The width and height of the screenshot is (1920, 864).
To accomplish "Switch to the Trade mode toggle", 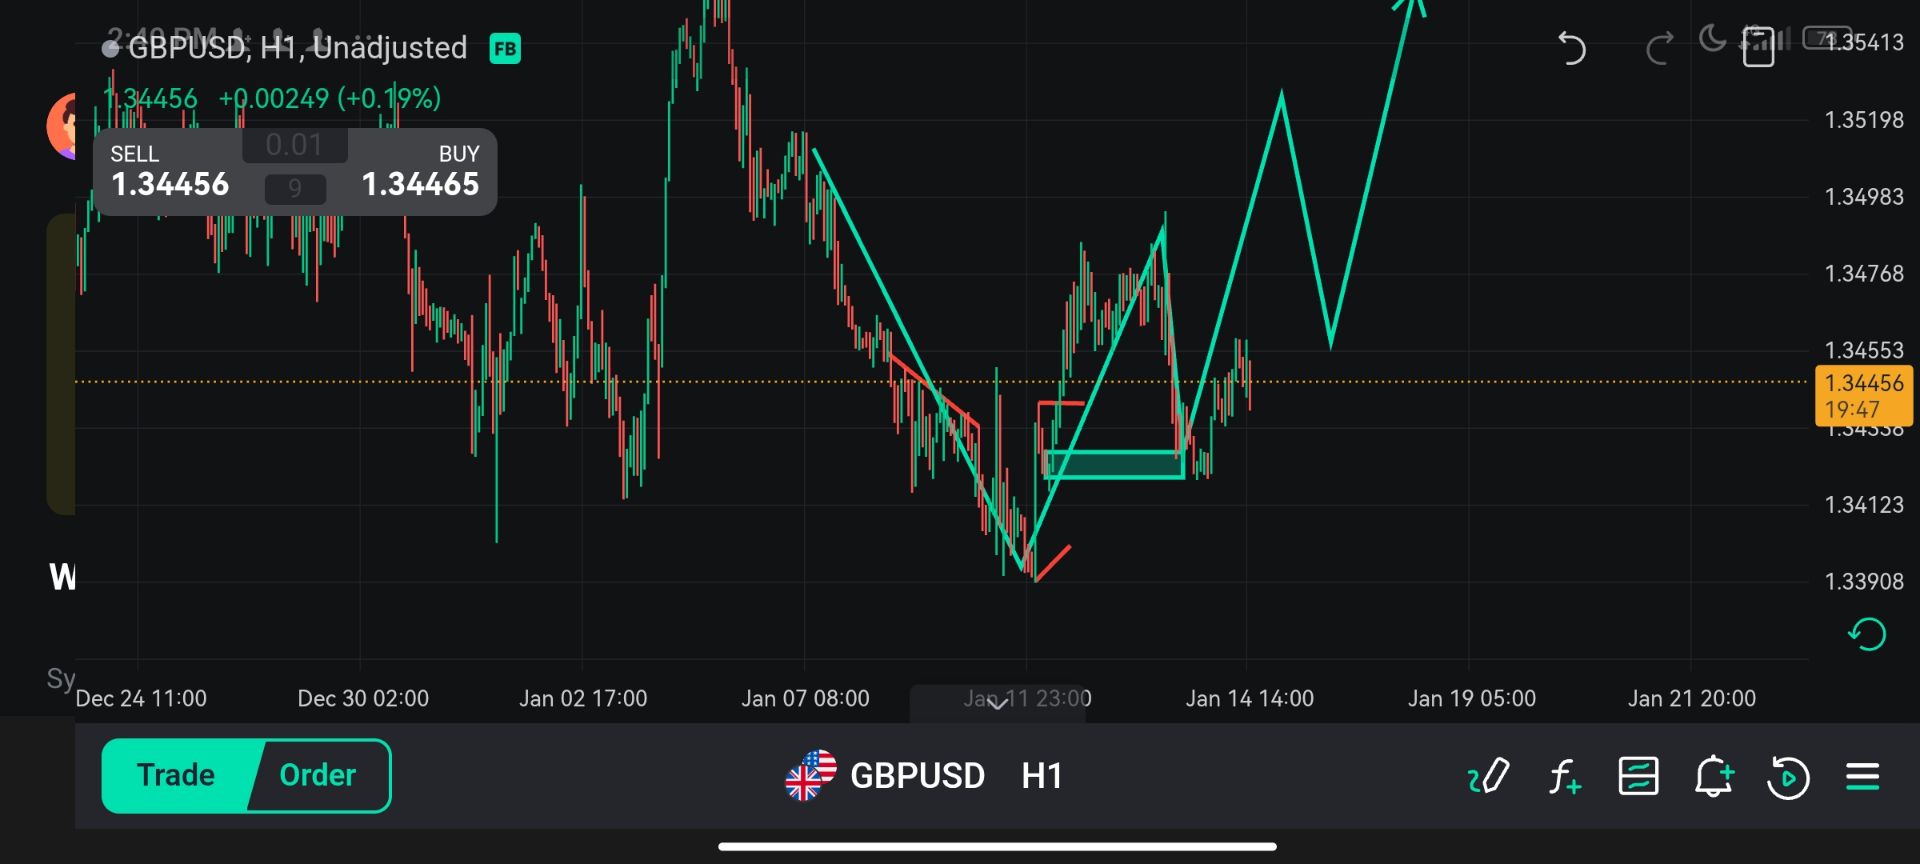I will (176, 776).
